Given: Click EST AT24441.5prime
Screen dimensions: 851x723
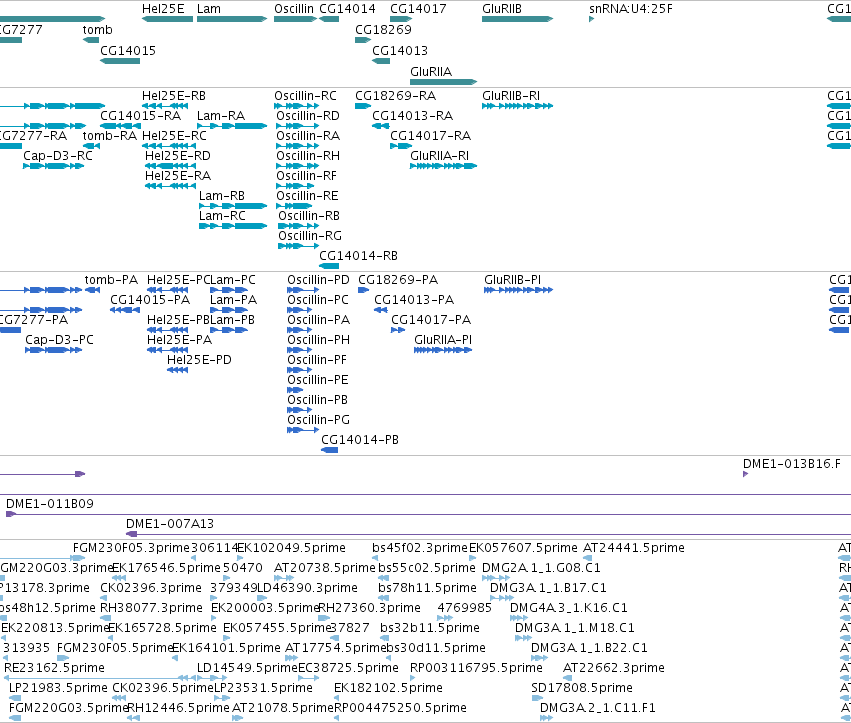Looking at the screenshot, I should 587,558.
